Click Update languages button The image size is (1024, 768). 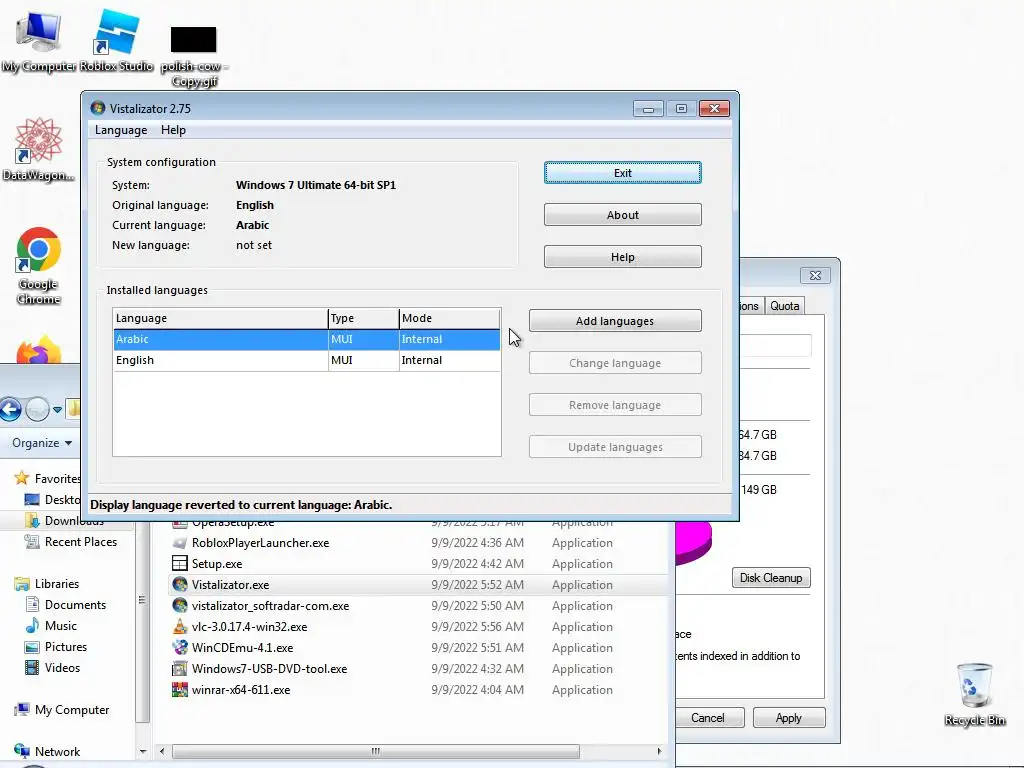pyautogui.click(x=615, y=447)
